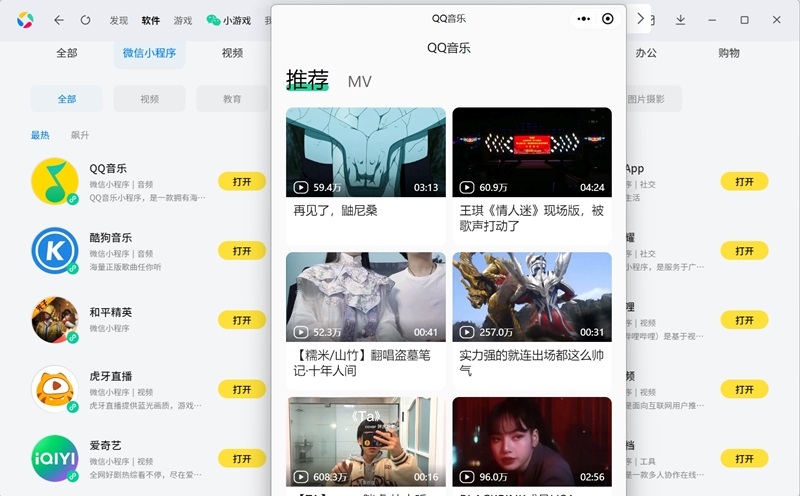This screenshot has width=800, height=496.
Task: Open the downloads icon in the title bar
Action: (680, 20)
